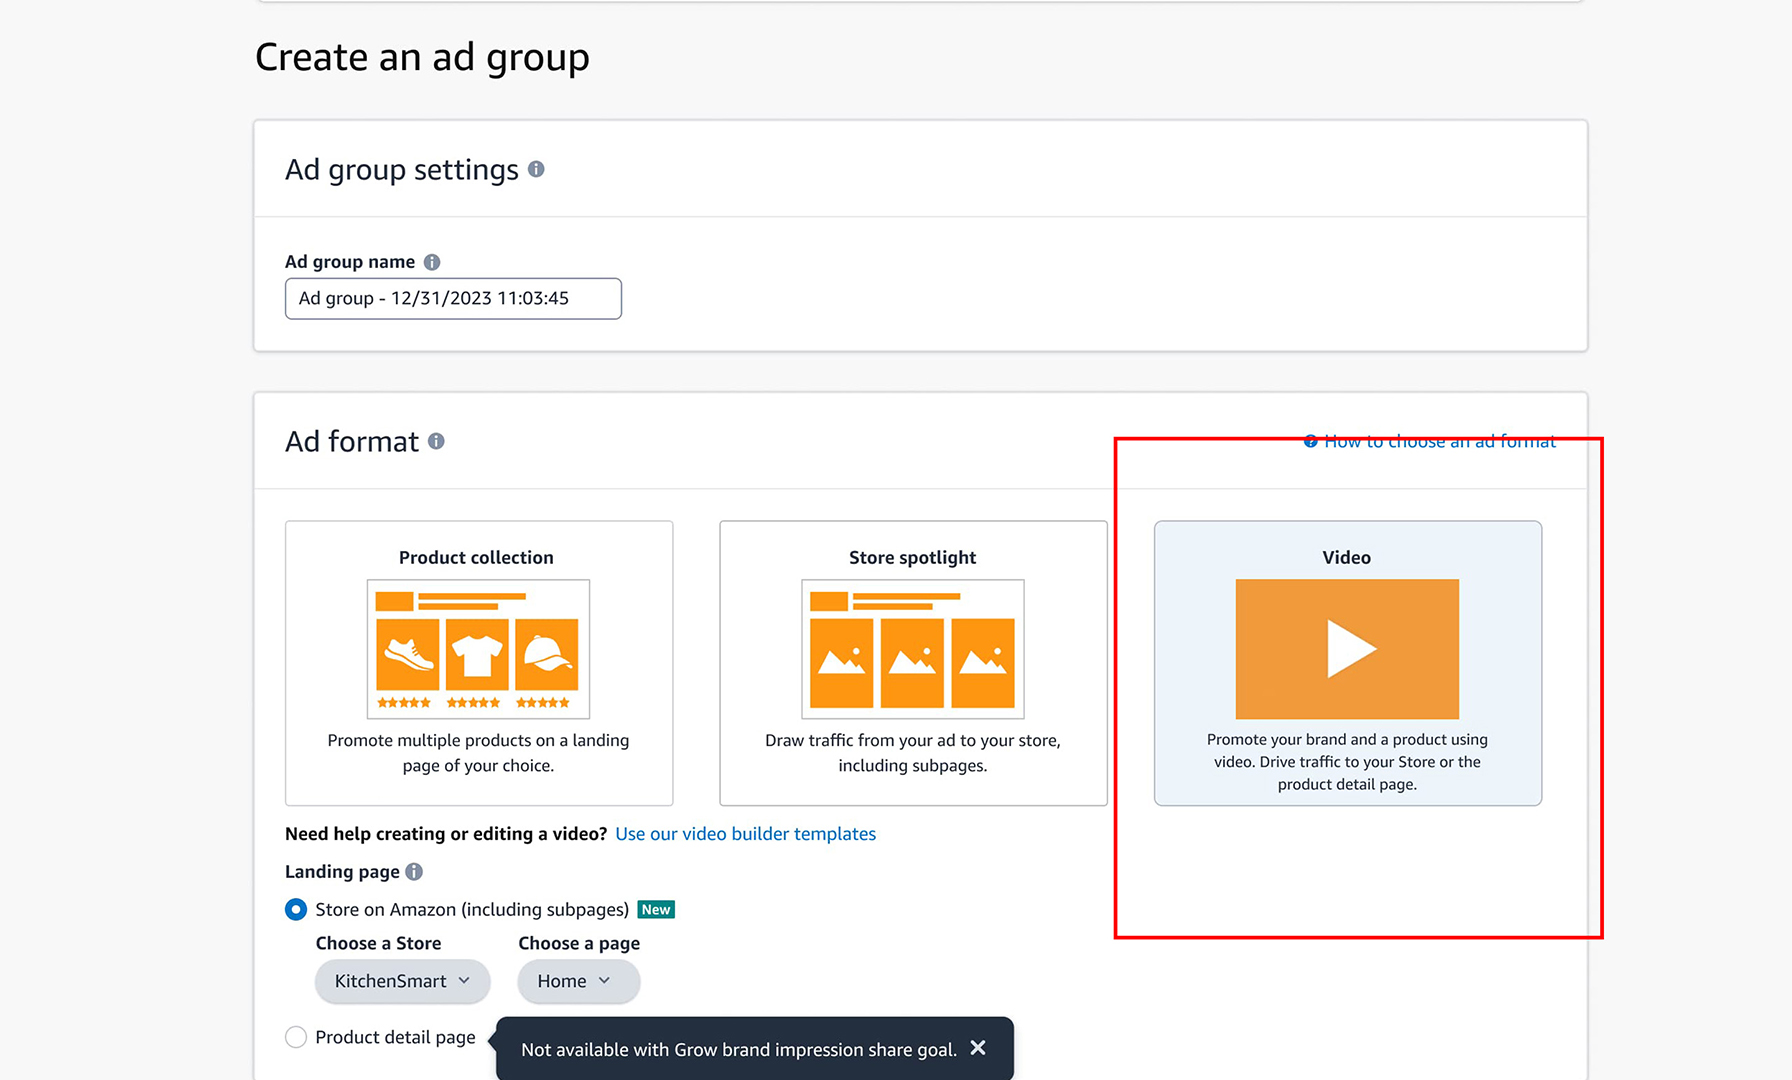The height and width of the screenshot is (1080, 1792).
Task: Click the Not available with Grow brand message
Action: click(739, 1049)
